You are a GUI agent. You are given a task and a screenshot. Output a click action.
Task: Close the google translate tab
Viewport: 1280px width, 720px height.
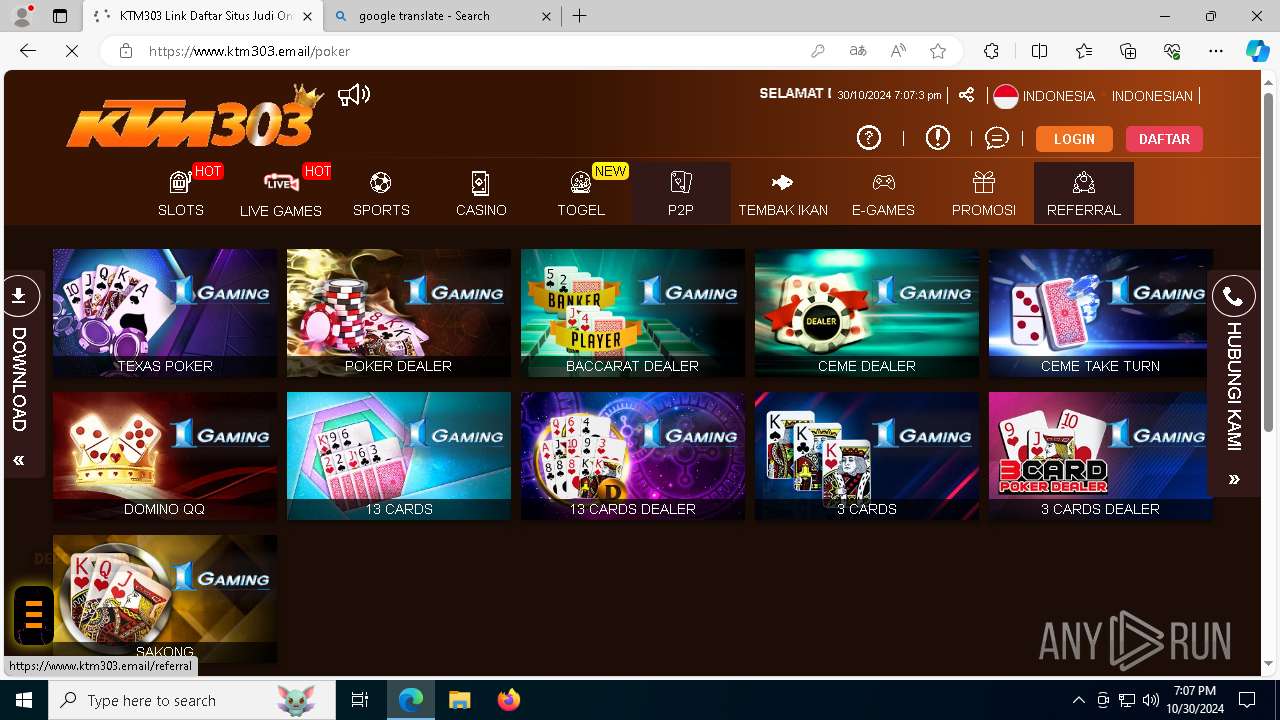546,16
